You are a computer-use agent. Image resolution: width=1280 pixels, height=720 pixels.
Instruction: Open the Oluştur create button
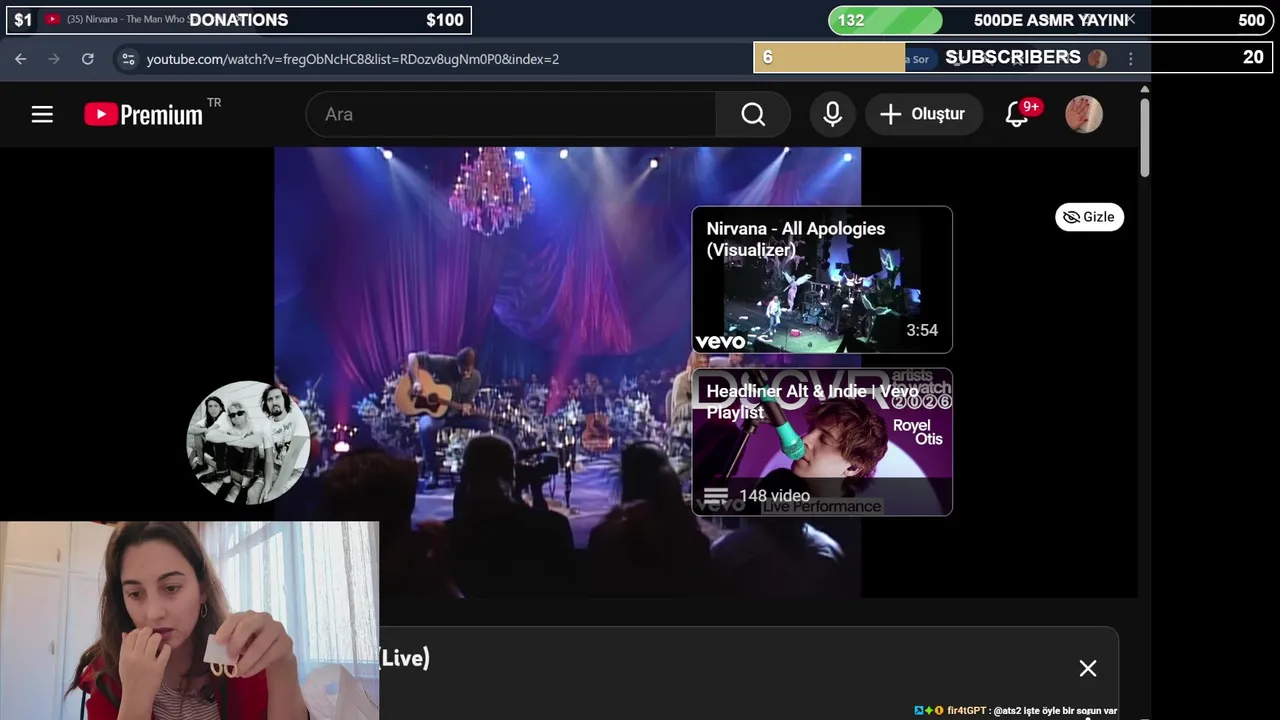point(923,114)
